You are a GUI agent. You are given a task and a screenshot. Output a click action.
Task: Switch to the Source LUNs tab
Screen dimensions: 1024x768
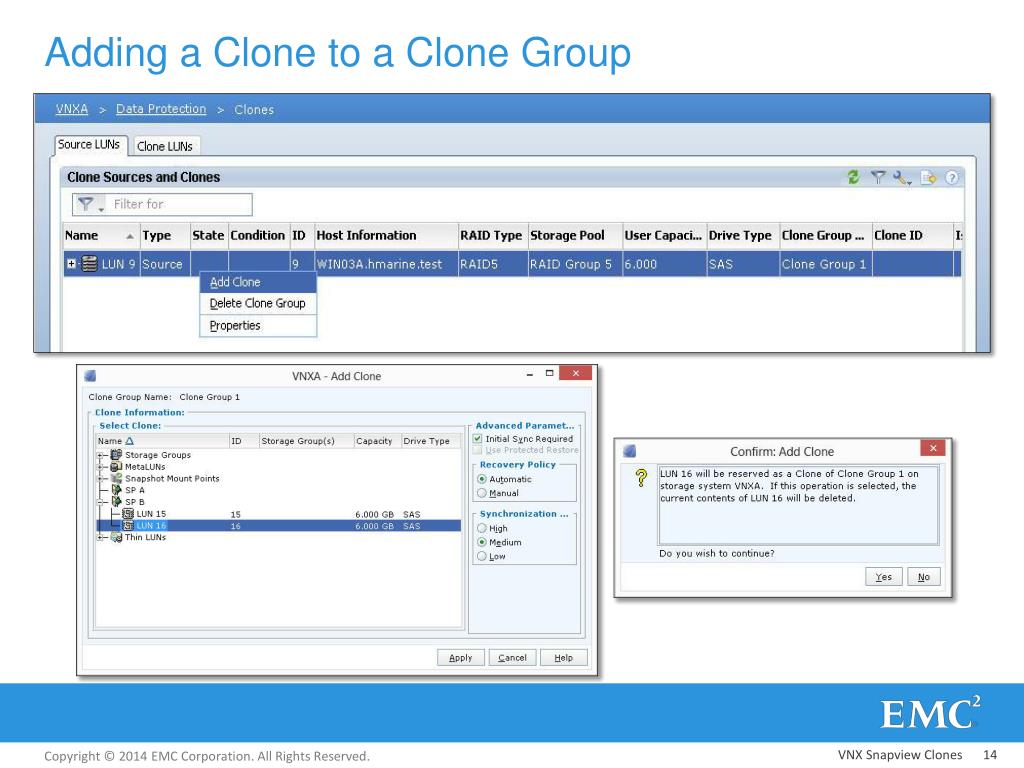pos(89,144)
